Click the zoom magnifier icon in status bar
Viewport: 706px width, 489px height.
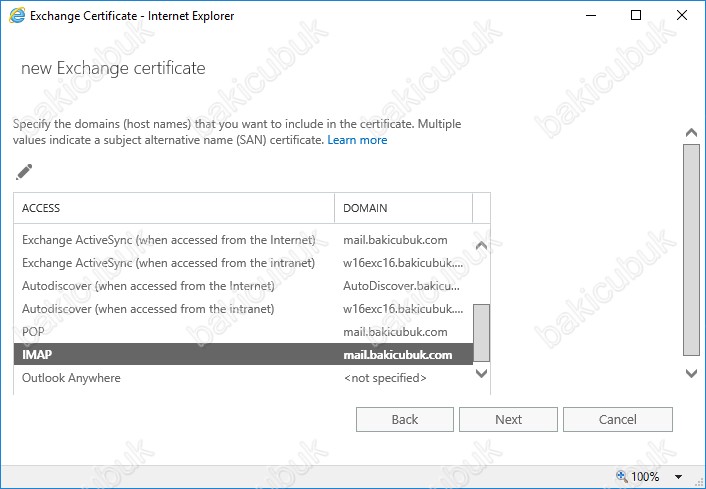click(x=621, y=476)
